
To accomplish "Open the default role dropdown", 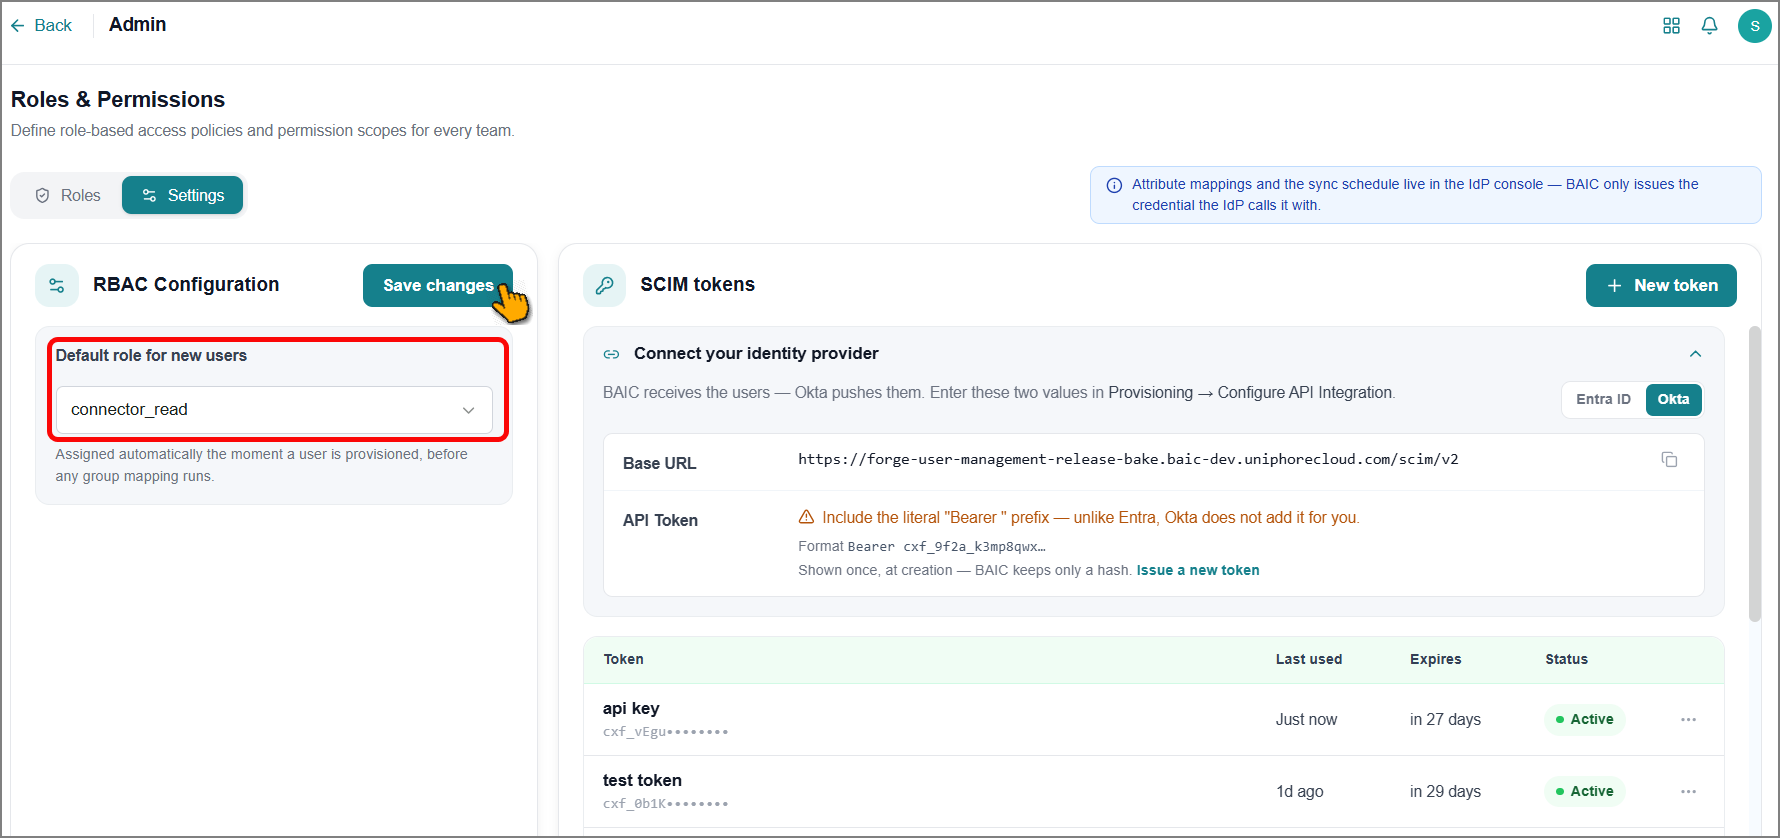I will (x=274, y=410).
